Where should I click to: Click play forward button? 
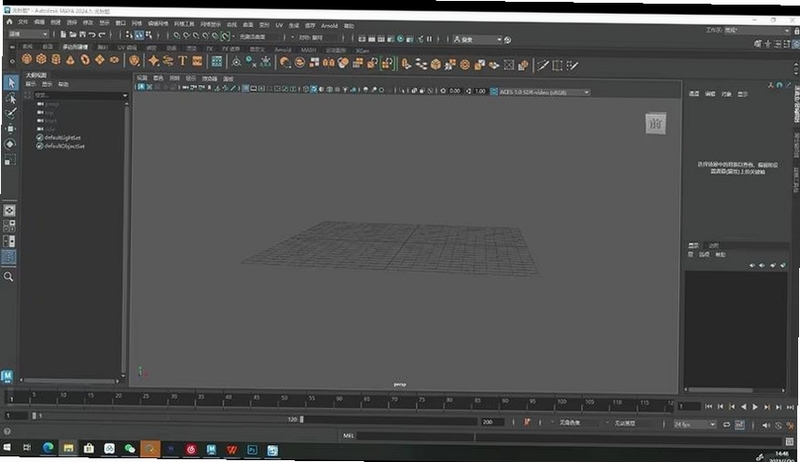coord(755,407)
